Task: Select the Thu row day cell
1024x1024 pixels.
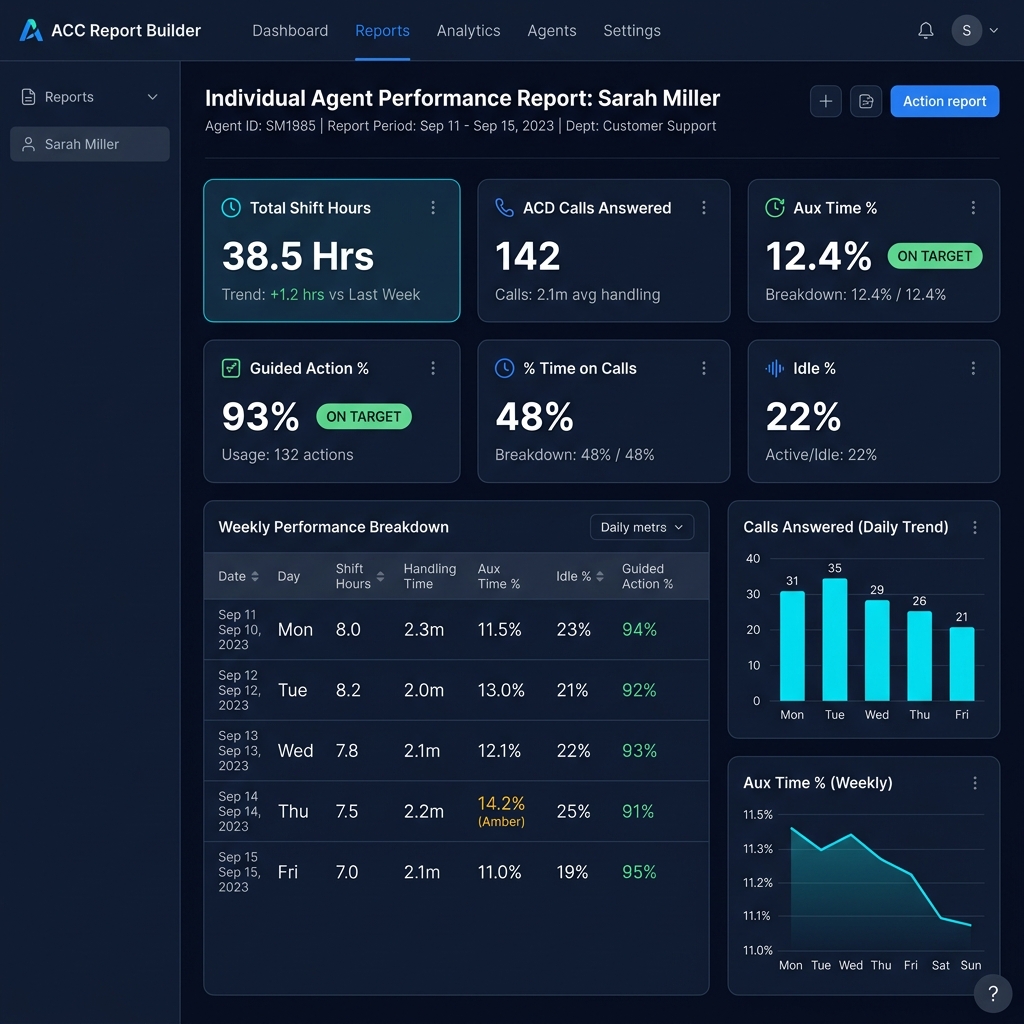Action: coord(293,811)
